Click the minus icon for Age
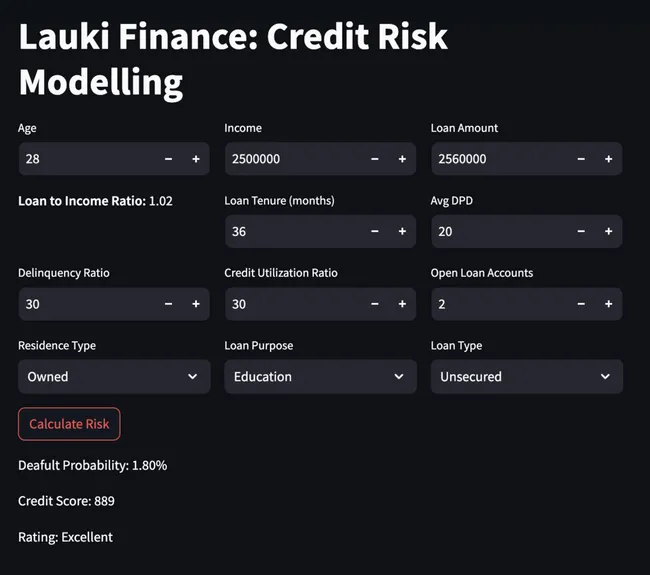The width and height of the screenshot is (650, 575). 168,159
